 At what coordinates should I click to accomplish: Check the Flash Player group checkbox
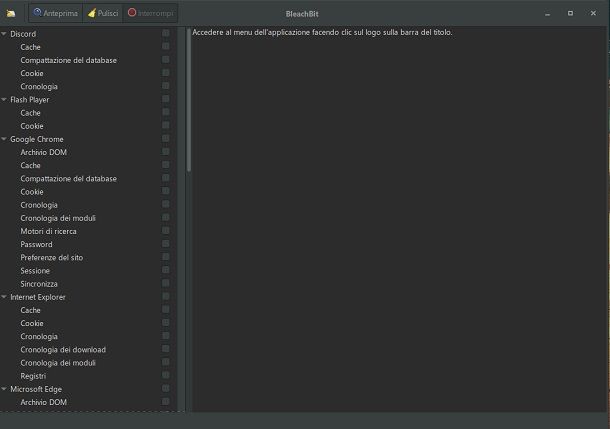166,99
